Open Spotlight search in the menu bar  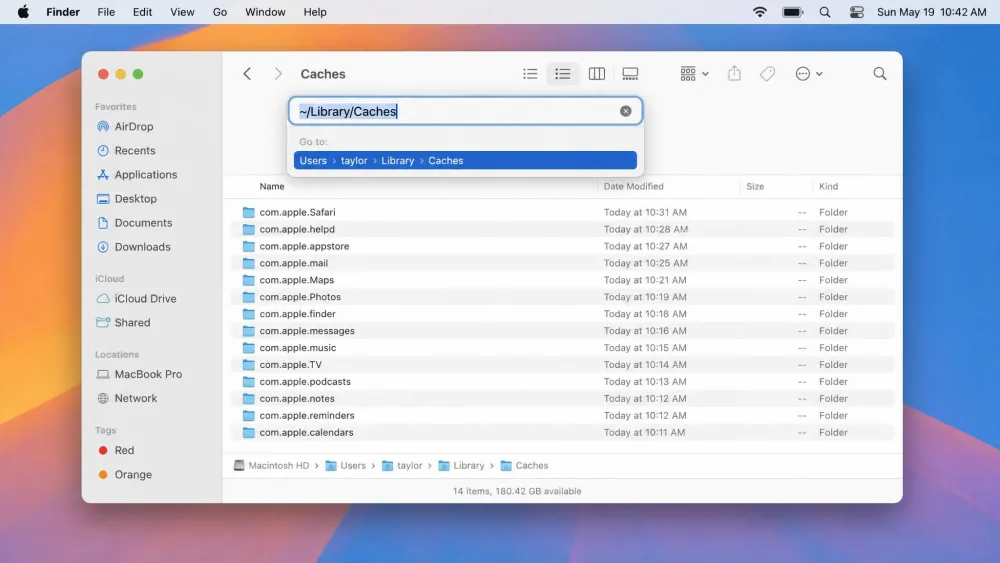click(825, 12)
